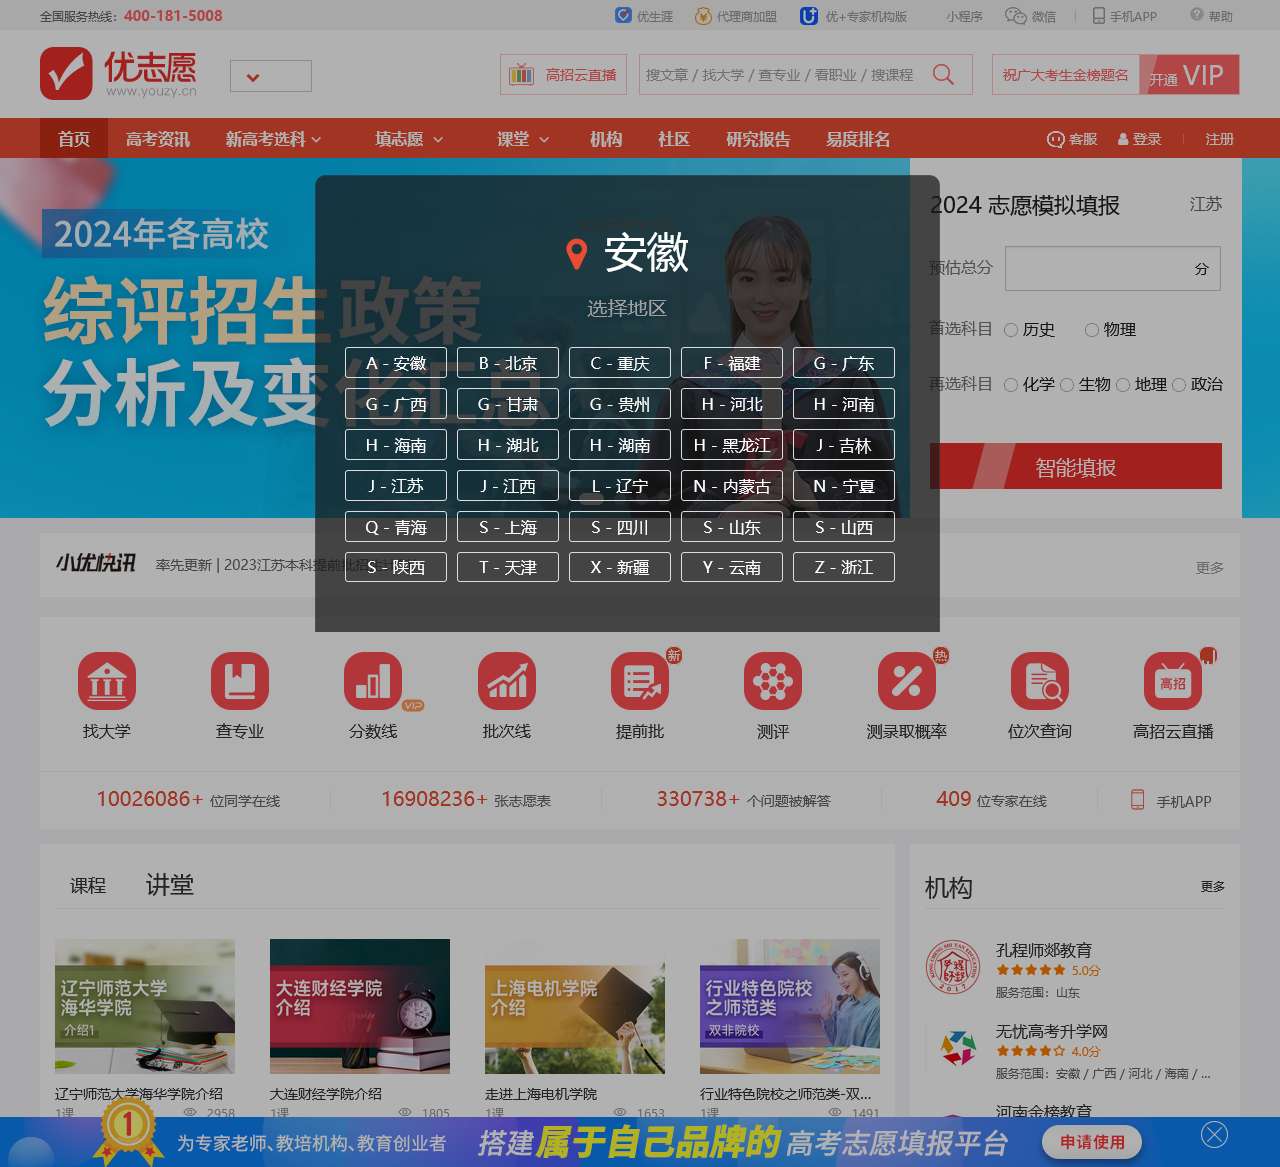Click the 孔程师郊教育 round logo

(953, 967)
